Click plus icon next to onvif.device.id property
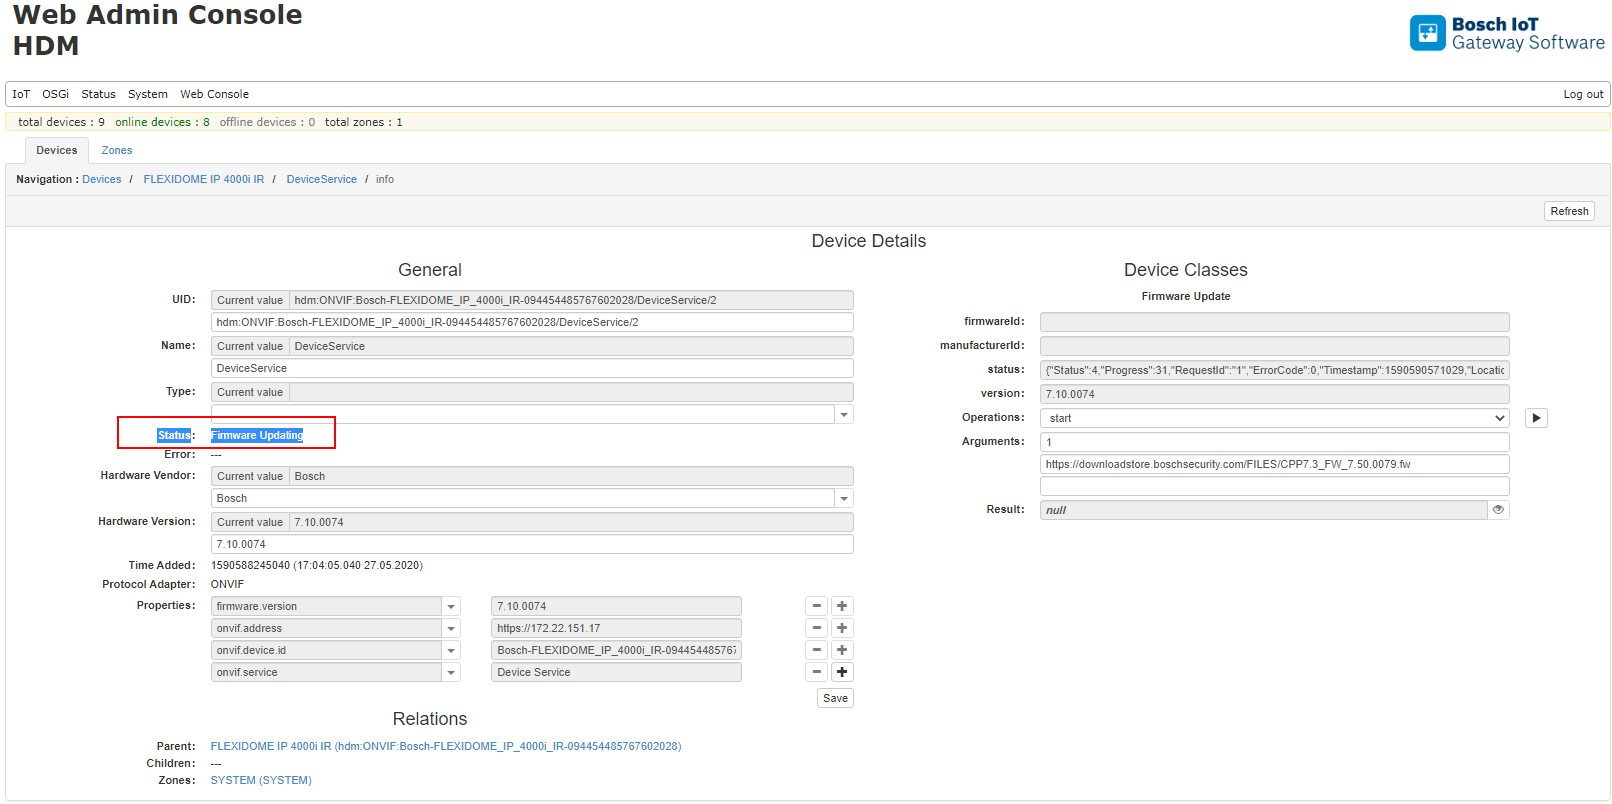Image resolution: width=1612 pixels, height=804 pixels. pyautogui.click(x=842, y=650)
